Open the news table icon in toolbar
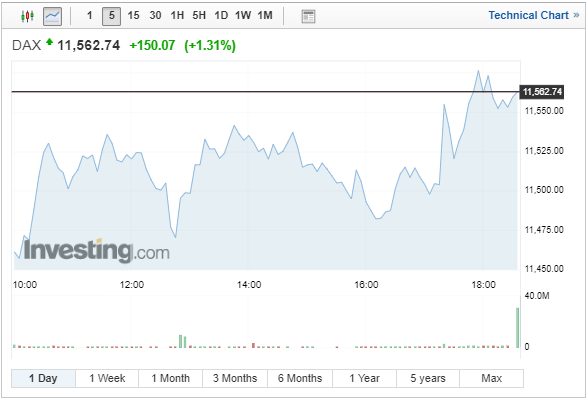 (x=308, y=16)
